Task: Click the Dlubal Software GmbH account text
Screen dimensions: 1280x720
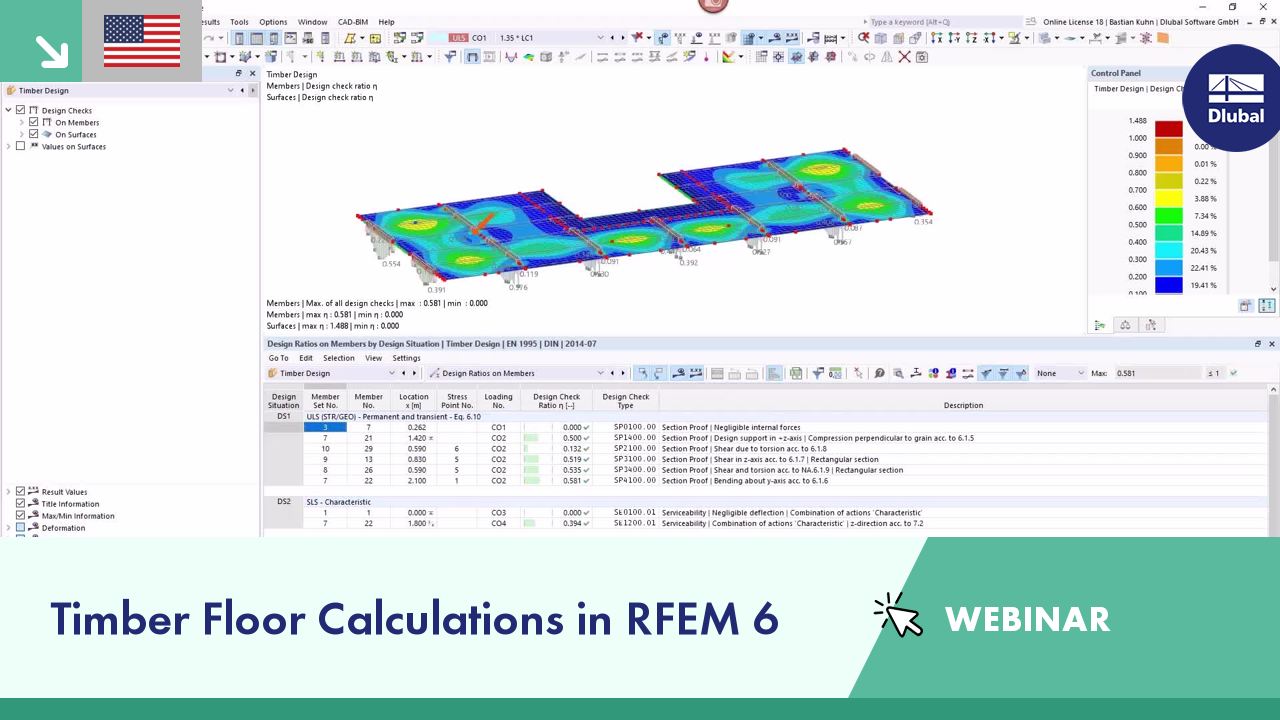Action: click(x=1208, y=21)
